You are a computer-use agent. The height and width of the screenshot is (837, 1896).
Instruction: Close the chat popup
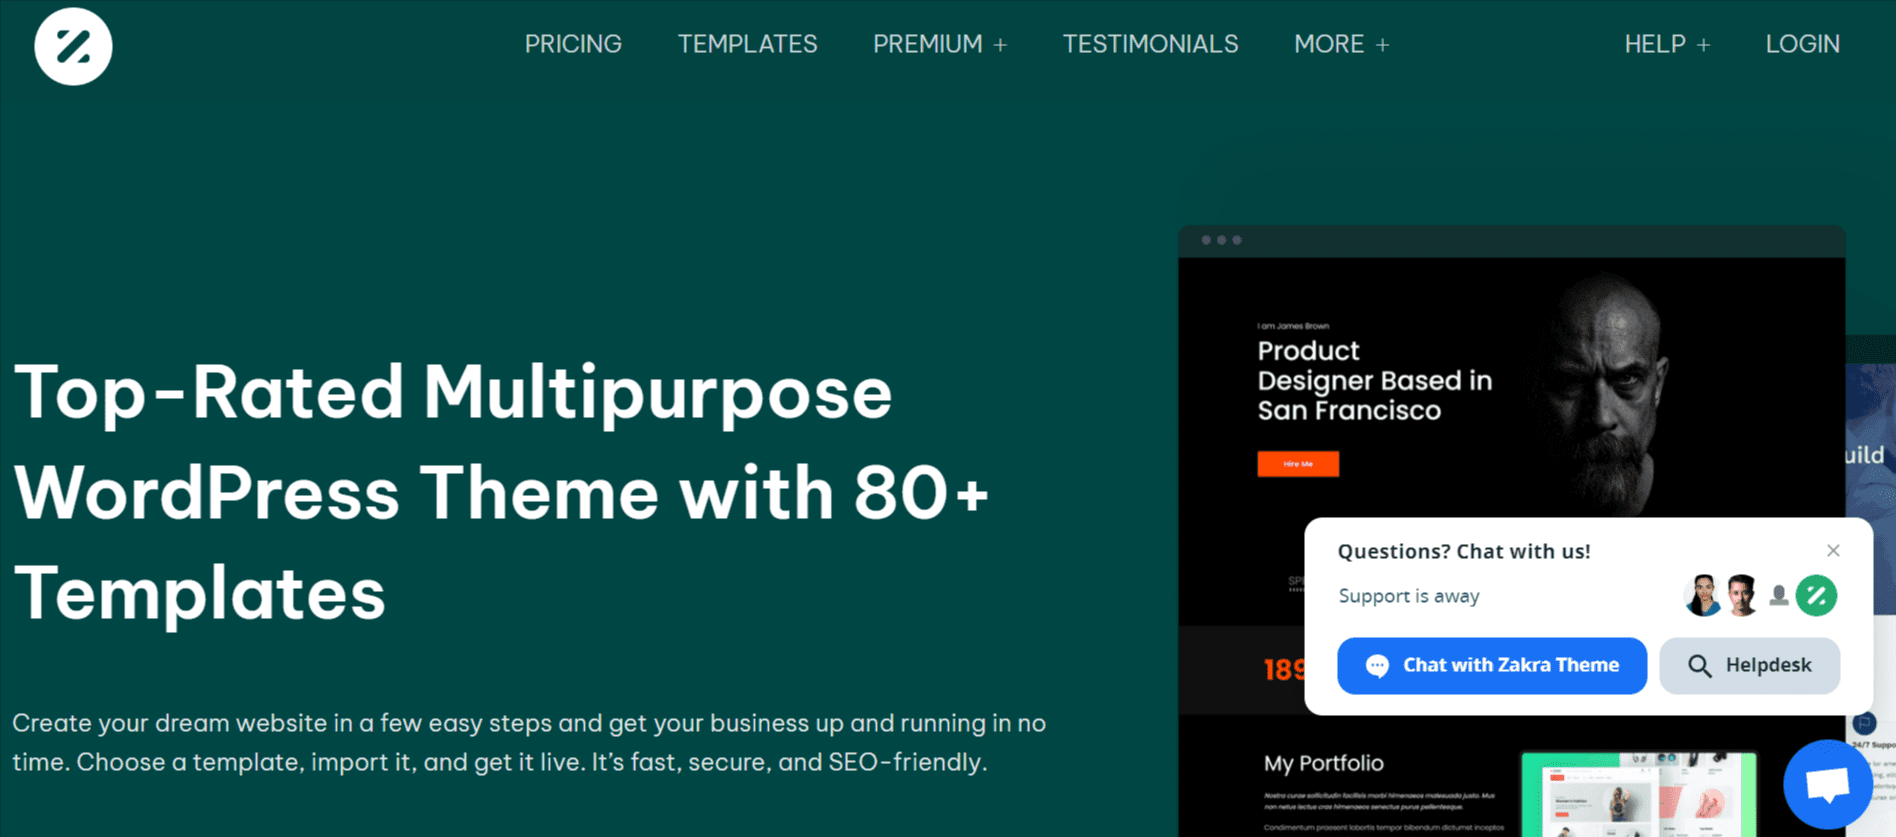pyautogui.click(x=1833, y=550)
